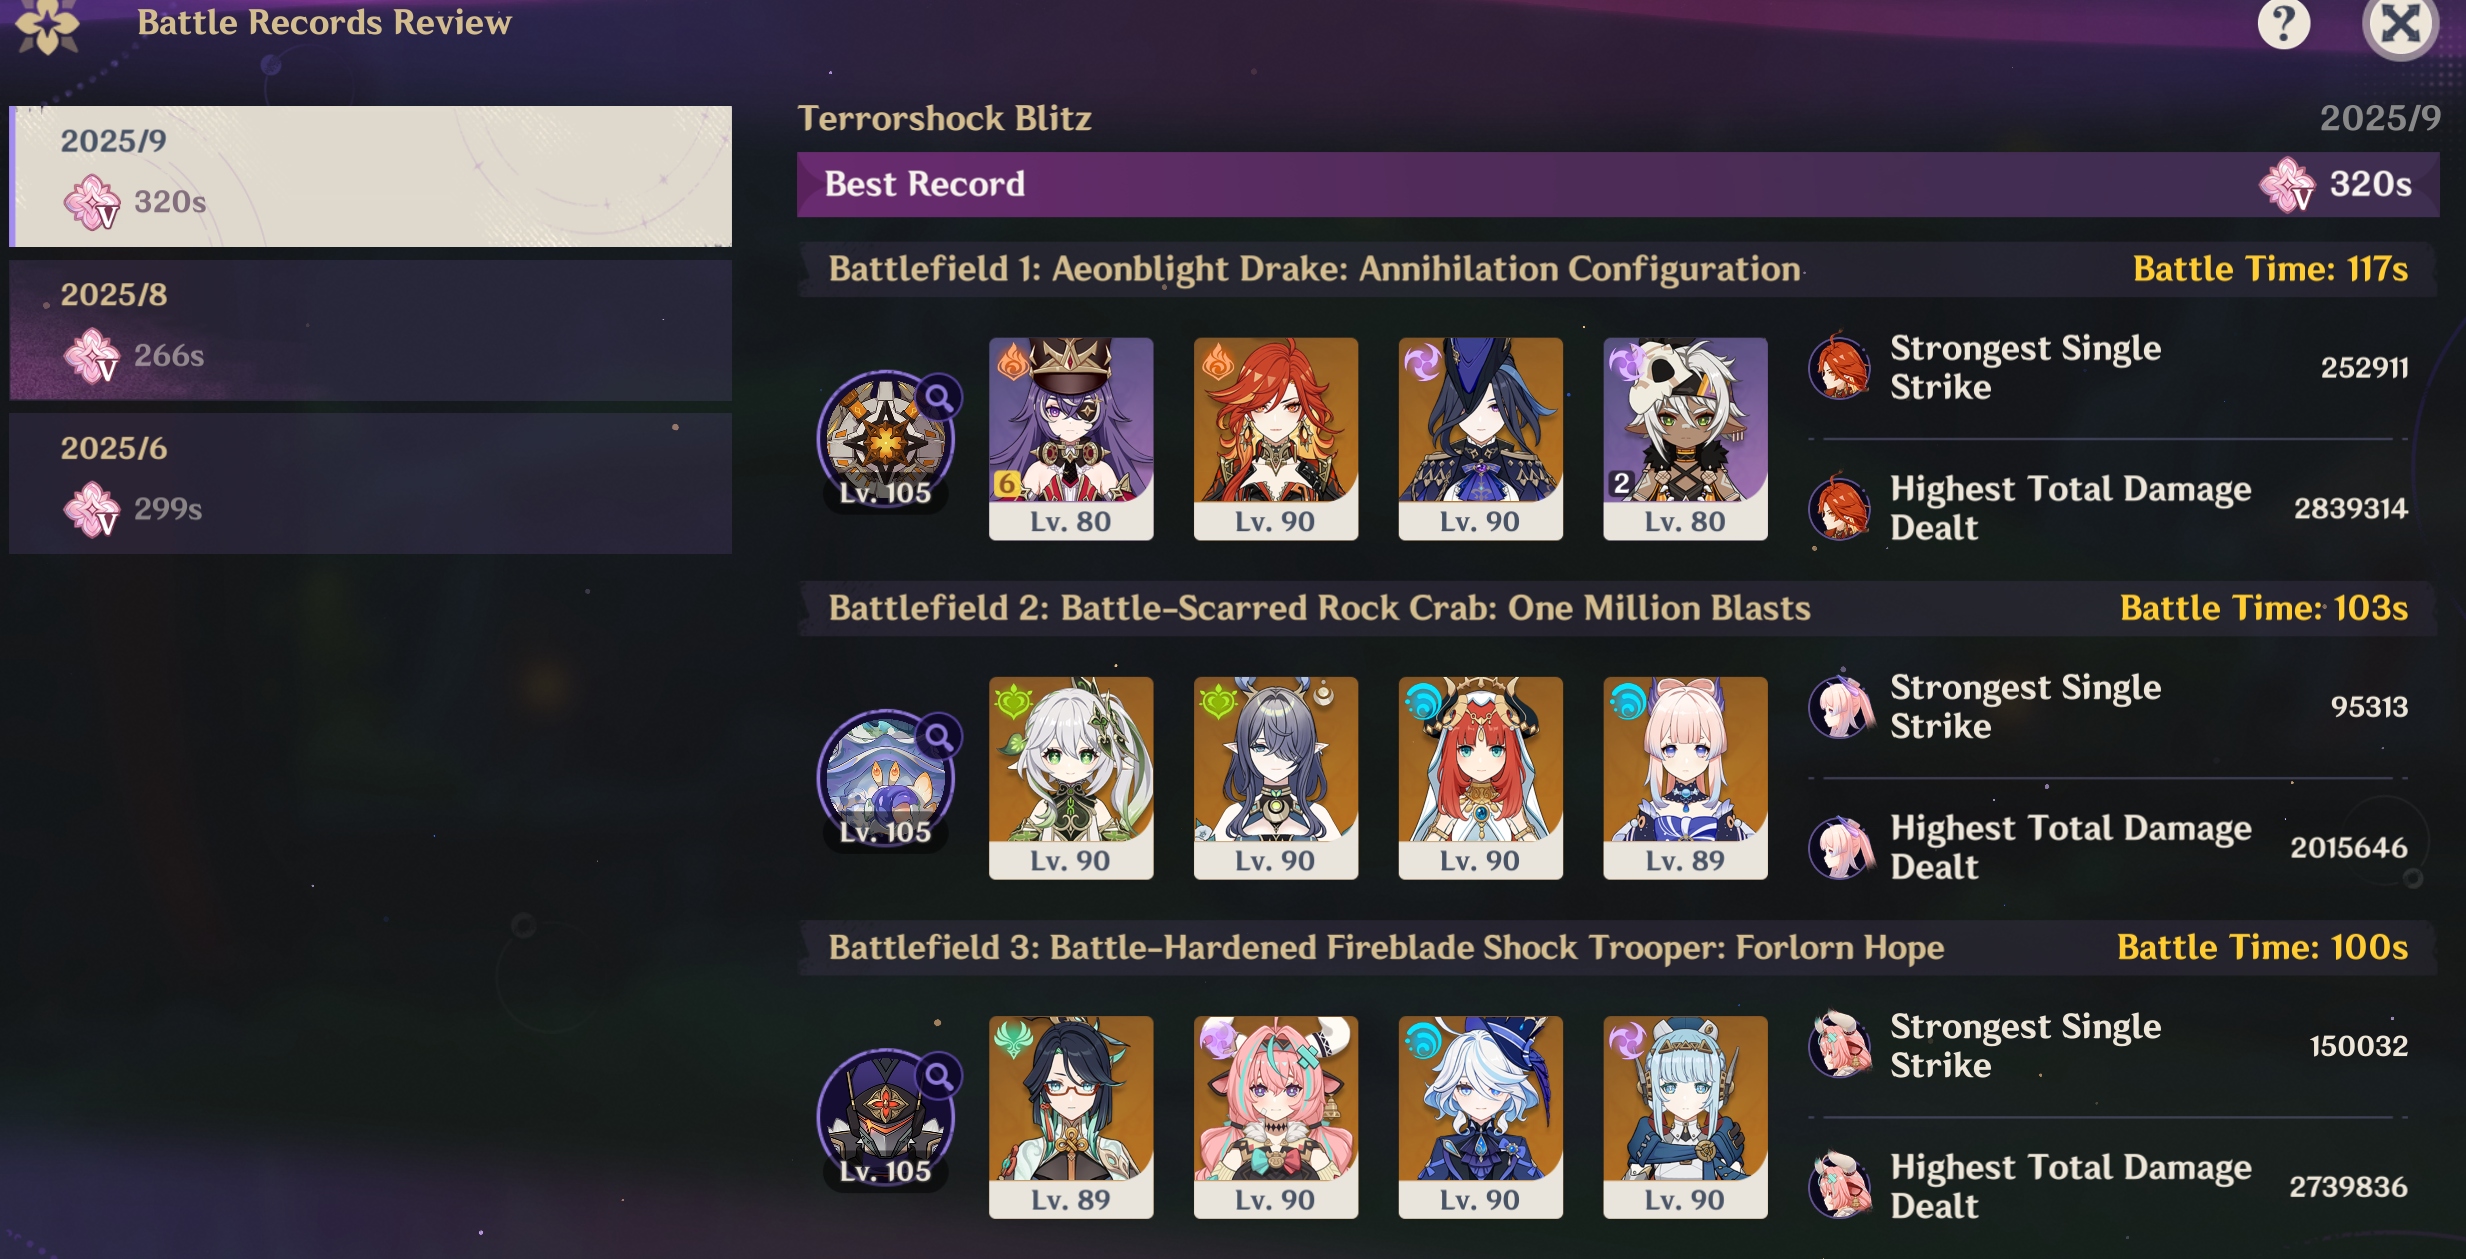Click the white-haired dendro character in Battlefield 2
2466x1259 pixels.
click(x=1071, y=778)
